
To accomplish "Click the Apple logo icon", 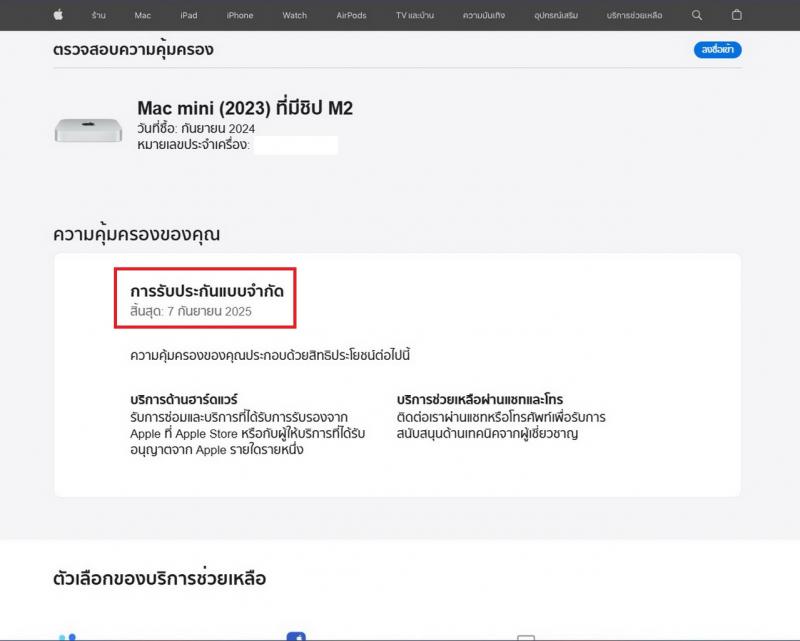I will click(57, 15).
